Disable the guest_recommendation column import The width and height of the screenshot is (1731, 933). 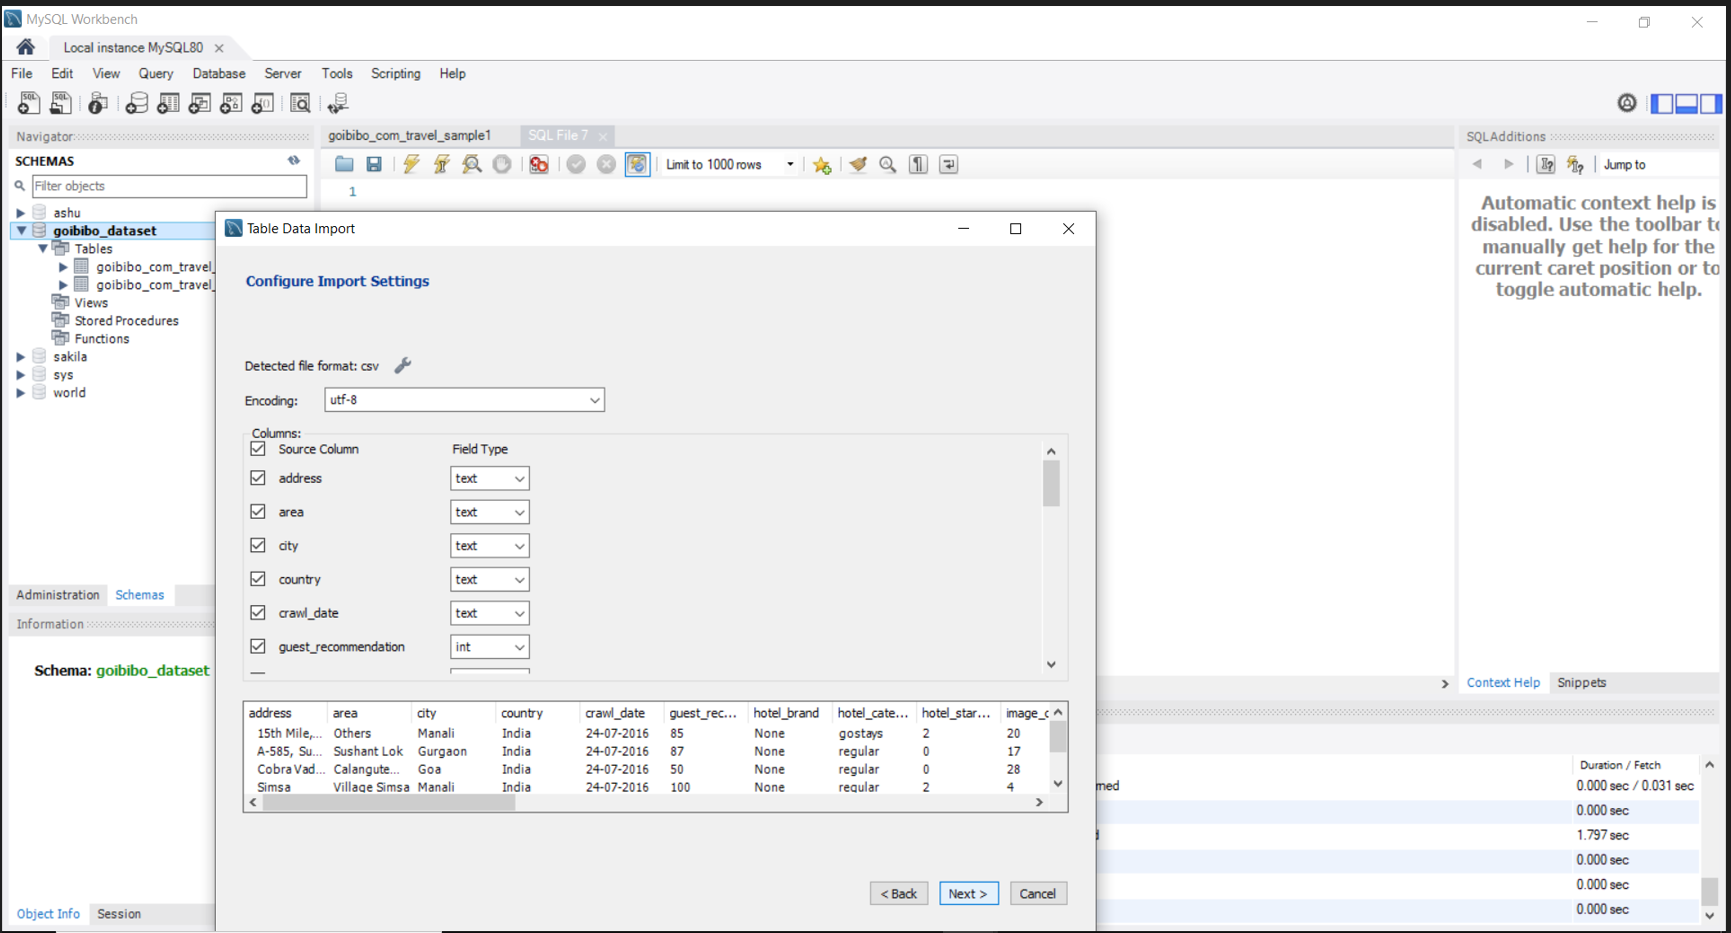tap(258, 646)
